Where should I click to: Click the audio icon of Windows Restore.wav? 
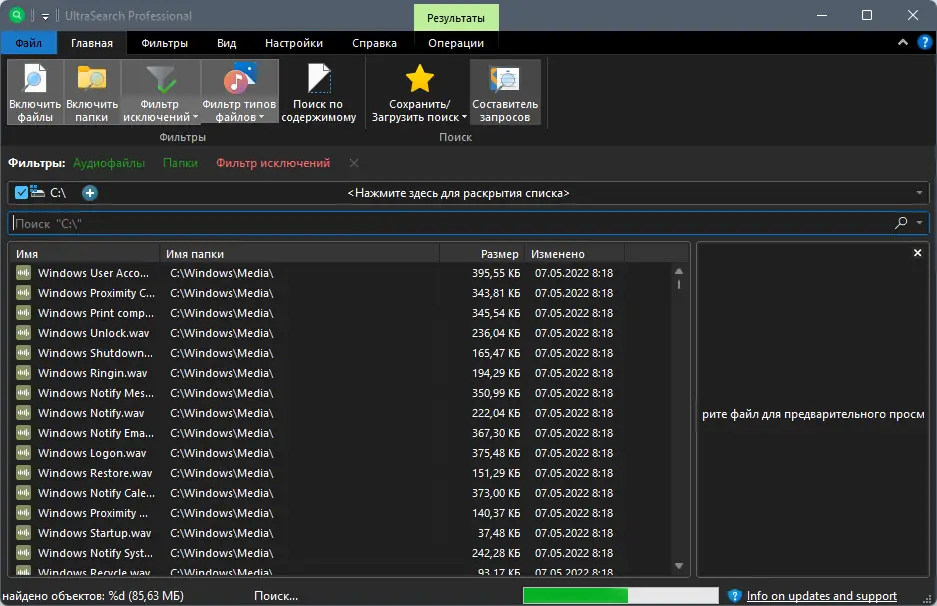pos(23,473)
